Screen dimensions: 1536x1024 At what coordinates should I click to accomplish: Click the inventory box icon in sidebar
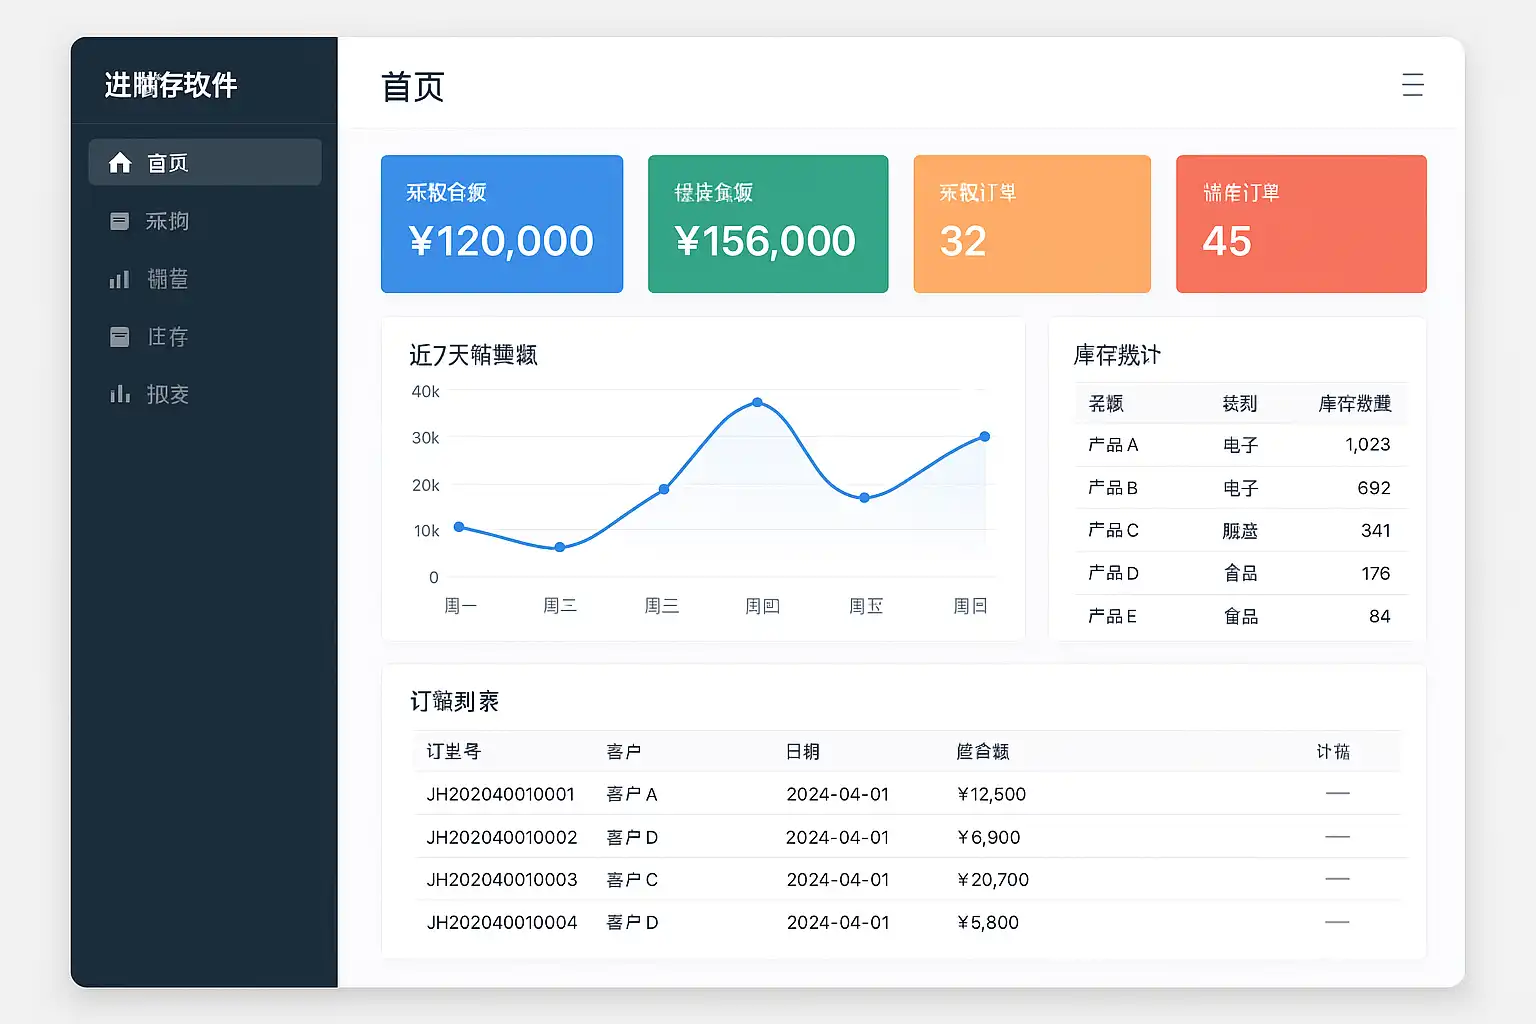119,337
